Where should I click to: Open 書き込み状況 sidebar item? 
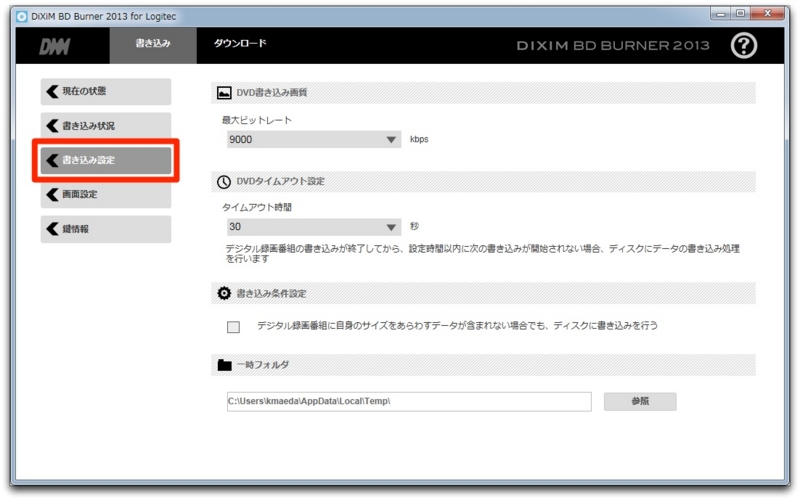click(106, 126)
